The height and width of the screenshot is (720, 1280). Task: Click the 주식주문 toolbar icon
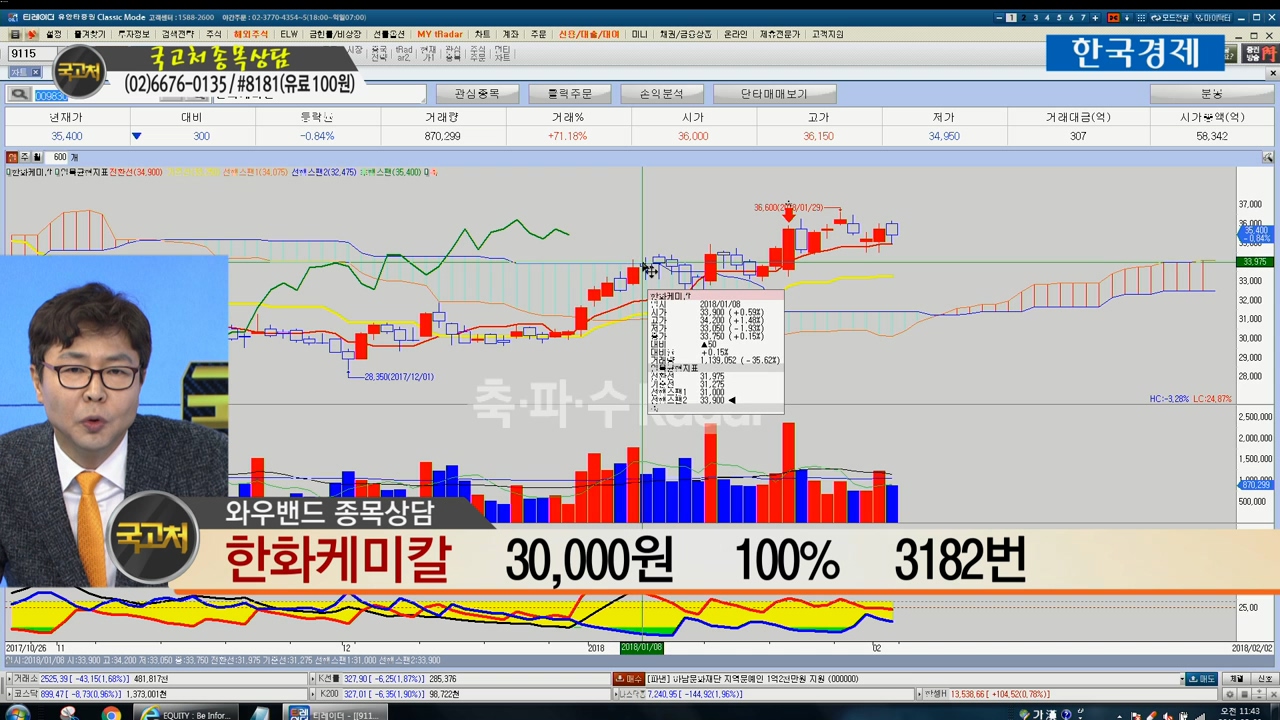pyautogui.click(x=478, y=53)
